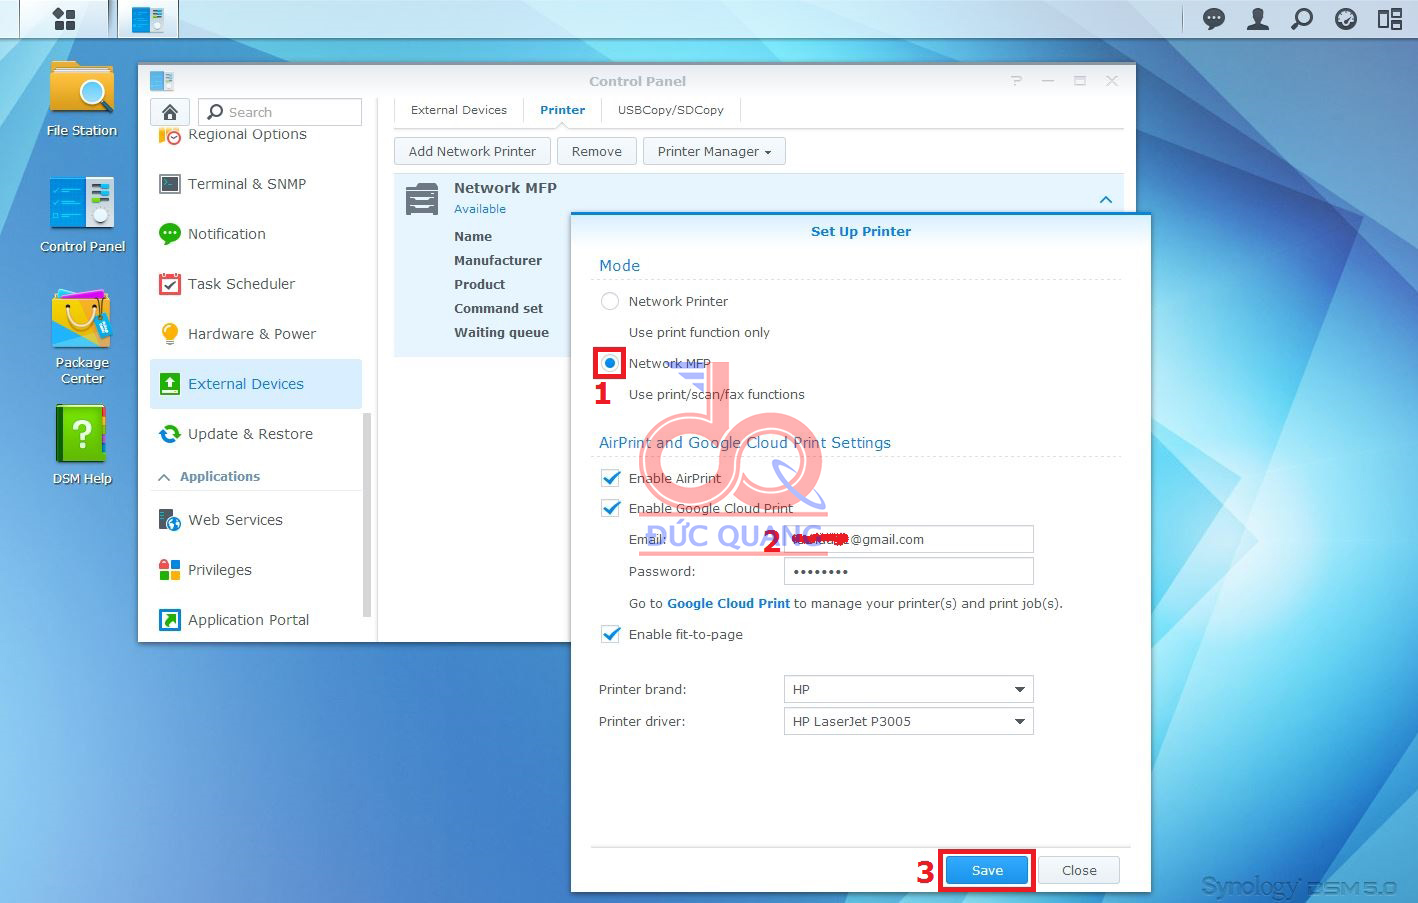
Task: Open the Printer driver dropdown
Action: click(908, 721)
